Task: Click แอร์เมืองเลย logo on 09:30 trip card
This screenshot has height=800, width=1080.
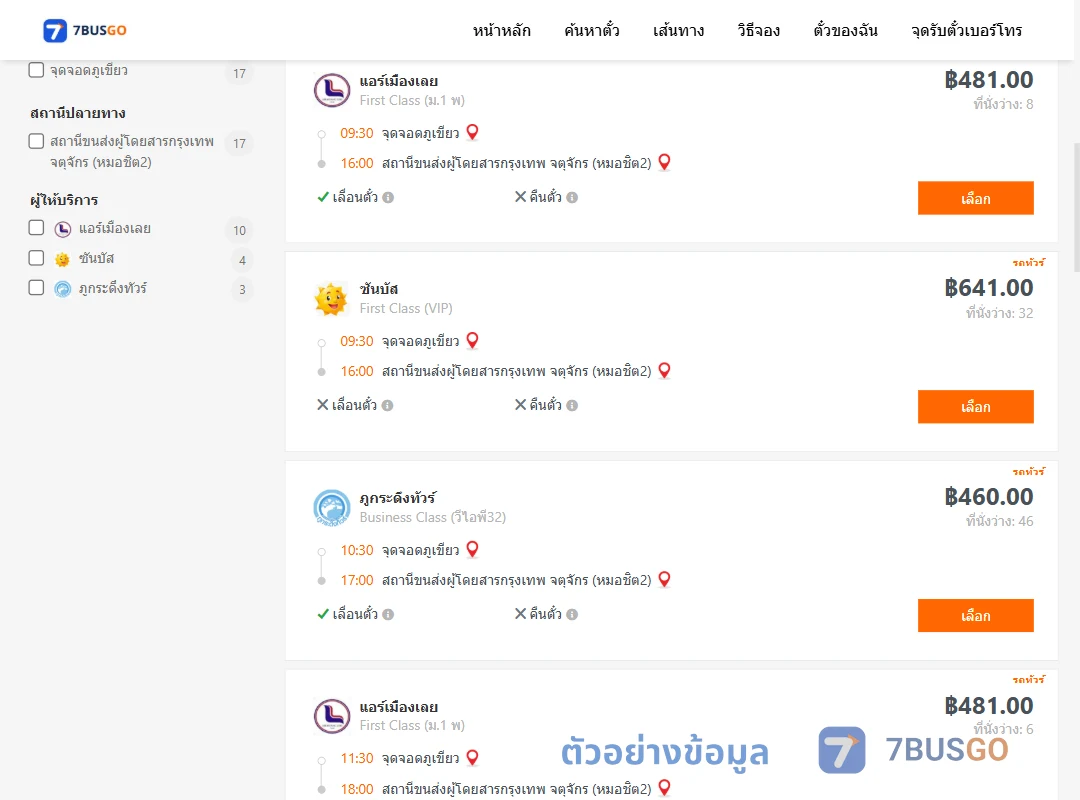Action: [332, 90]
